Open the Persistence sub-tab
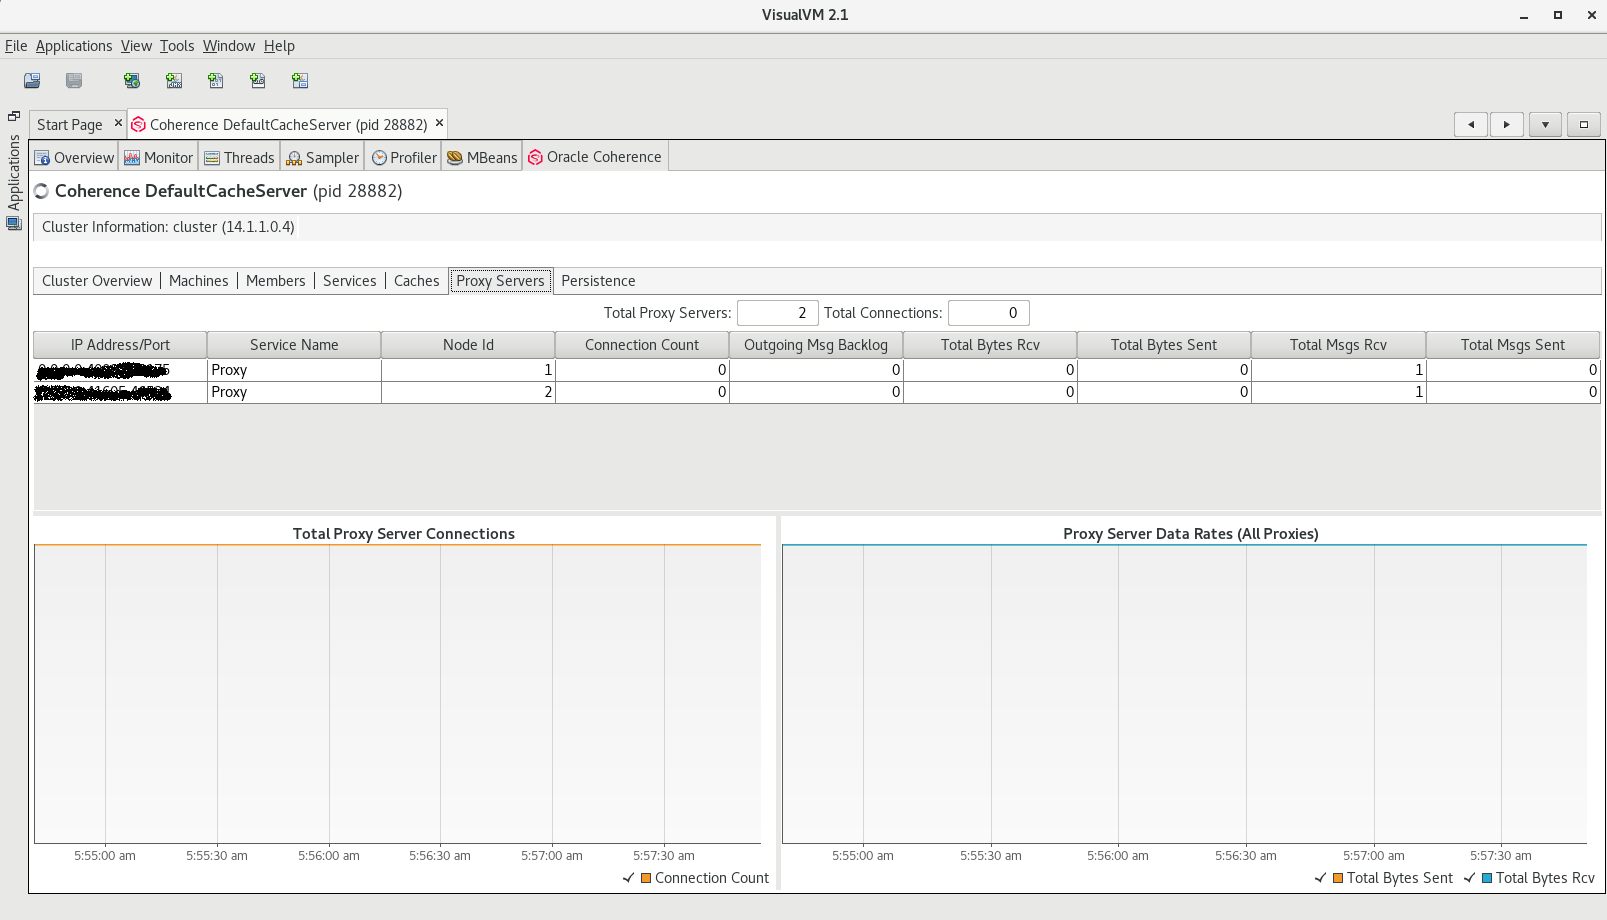Viewport: 1607px width, 920px height. pos(598,281)
